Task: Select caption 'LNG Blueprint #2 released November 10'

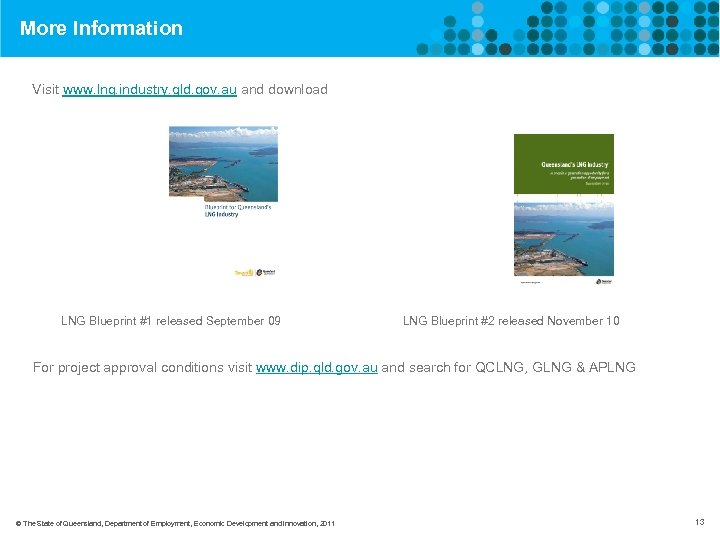Action: click(x=511, y=321)
